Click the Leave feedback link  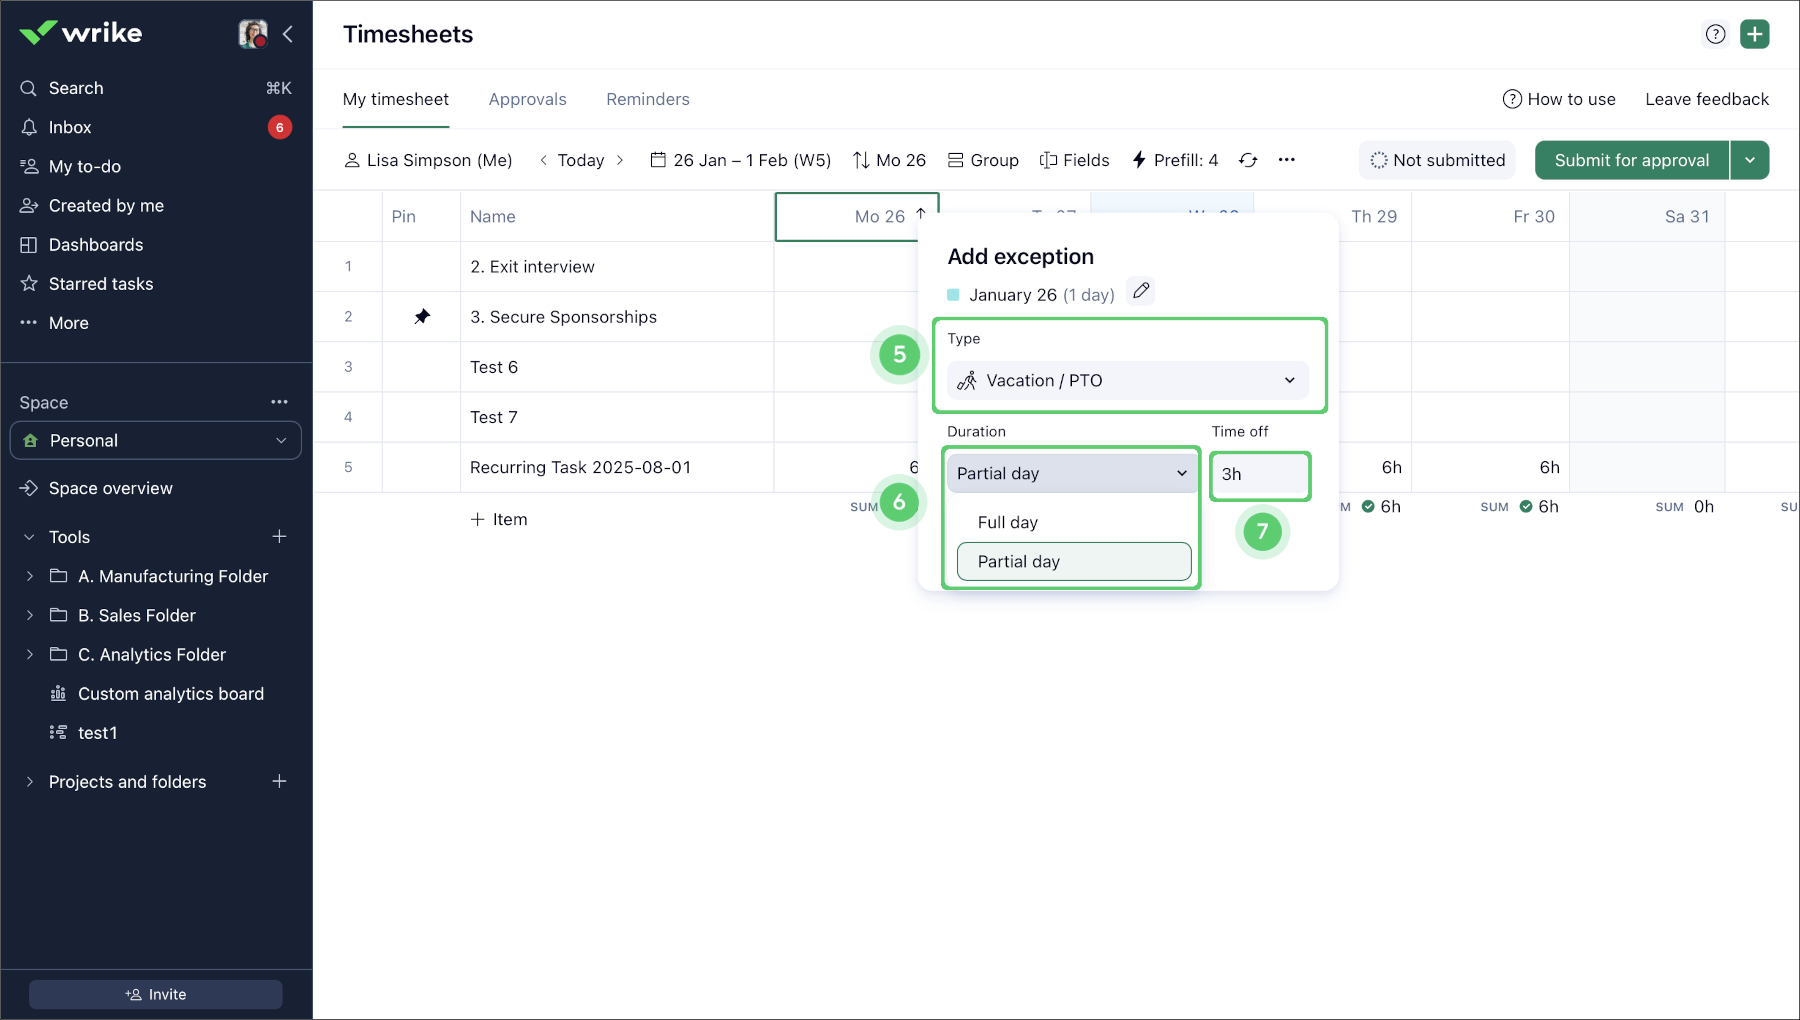tap(1706, 99)
